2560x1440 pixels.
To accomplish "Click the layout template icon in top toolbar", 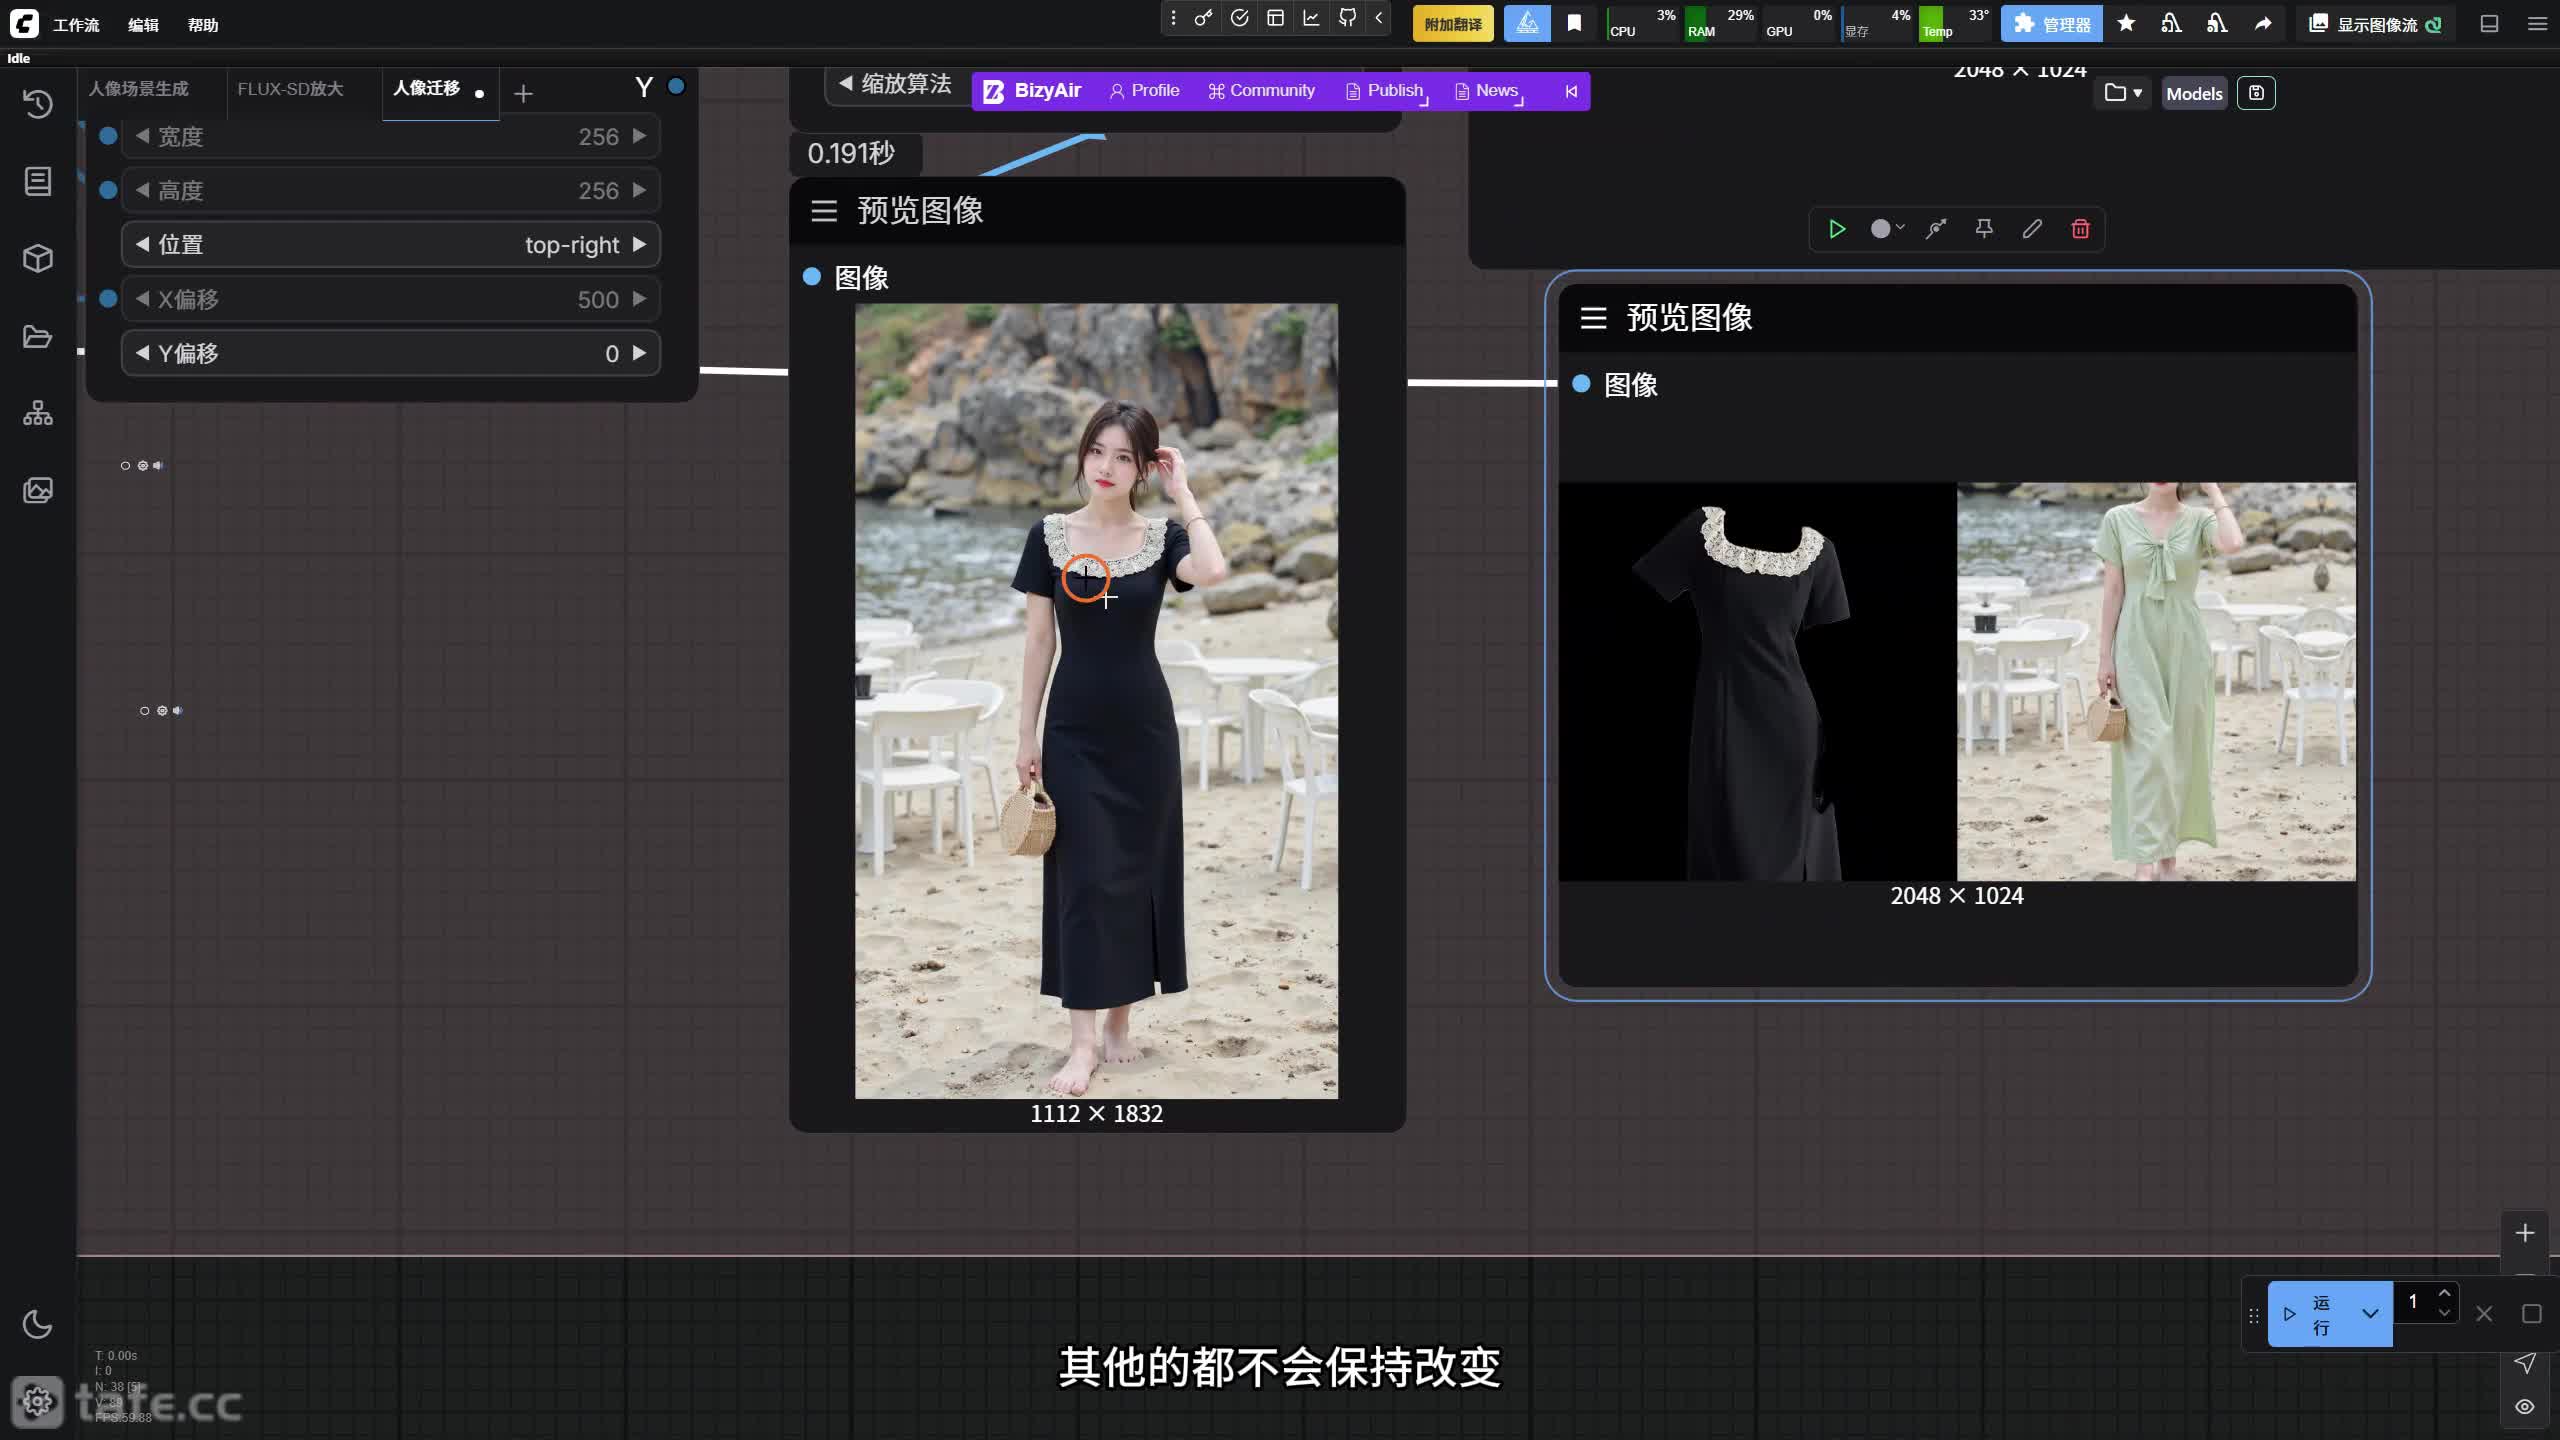I will coord(1275,18).
